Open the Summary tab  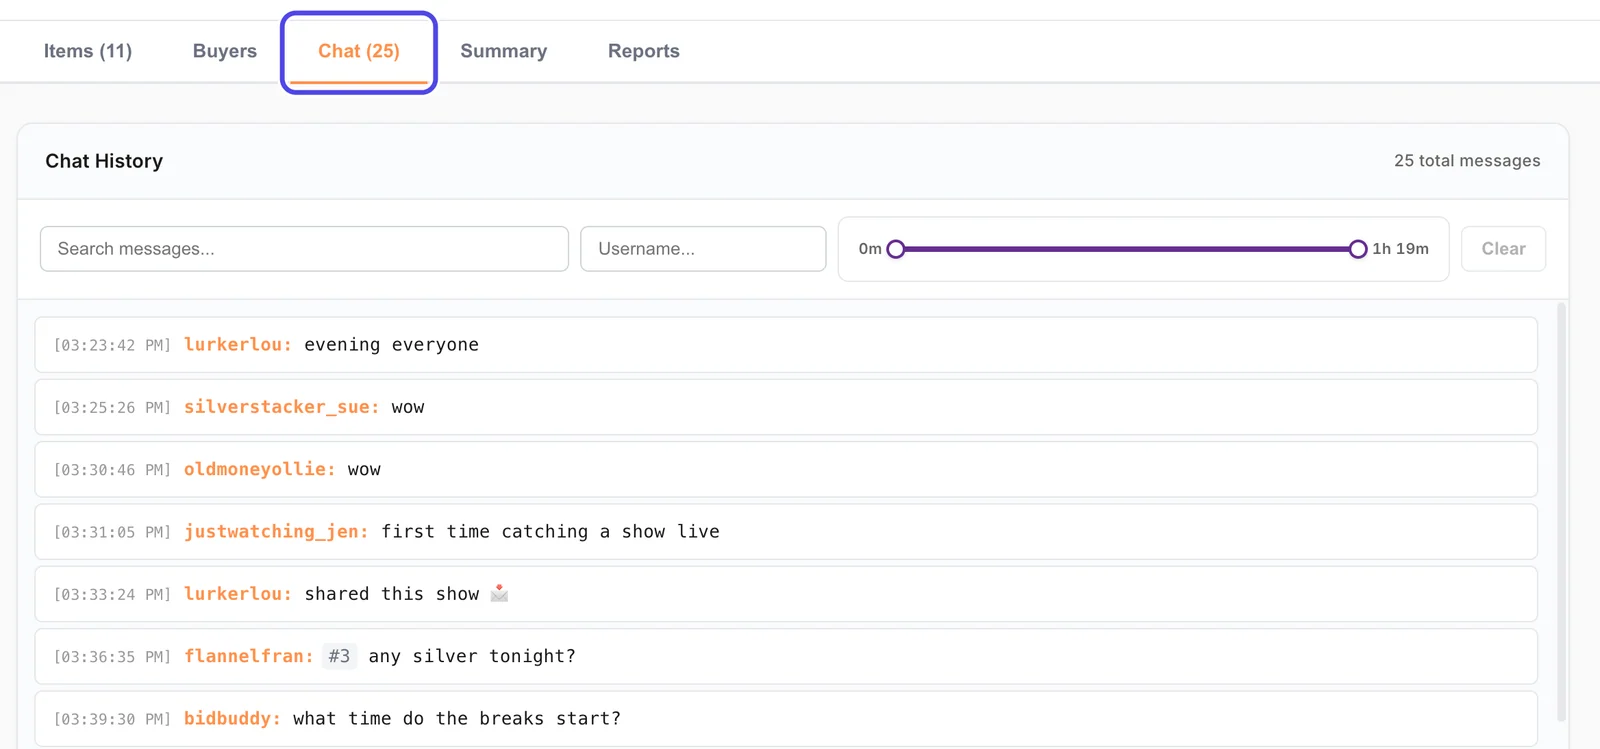coord(504,51)
